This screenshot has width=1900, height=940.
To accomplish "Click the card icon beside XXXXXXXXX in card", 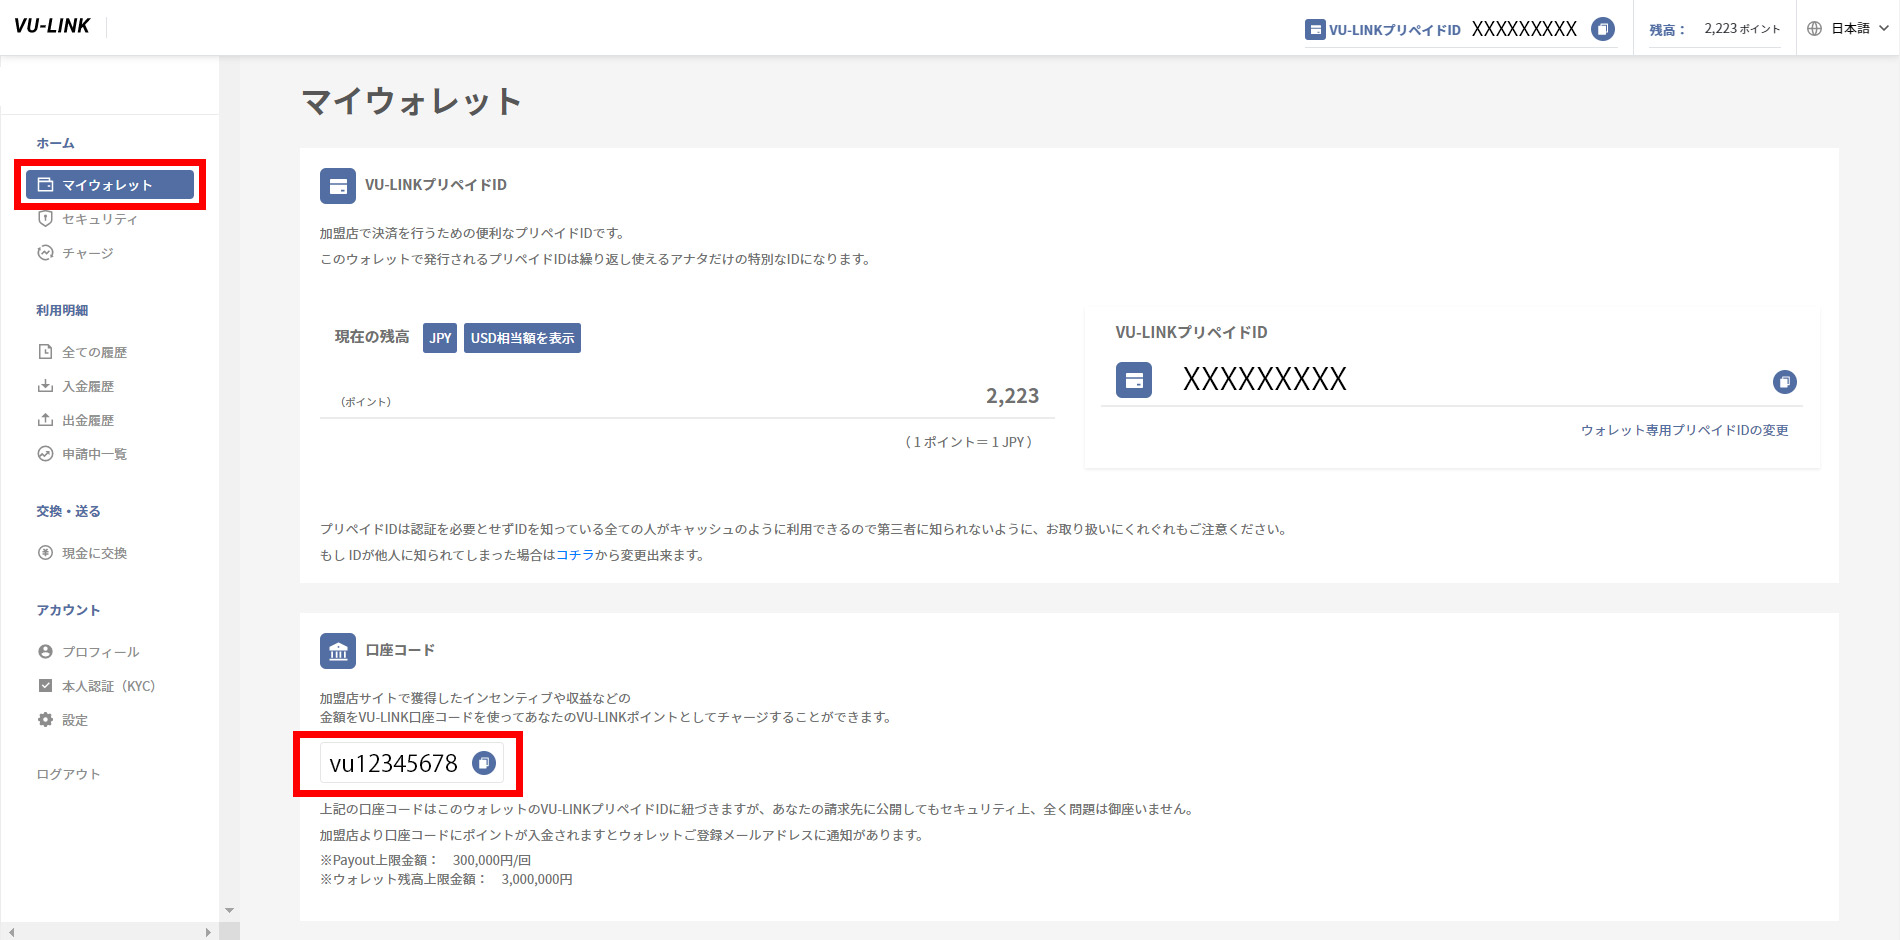I will point(1134,380).
